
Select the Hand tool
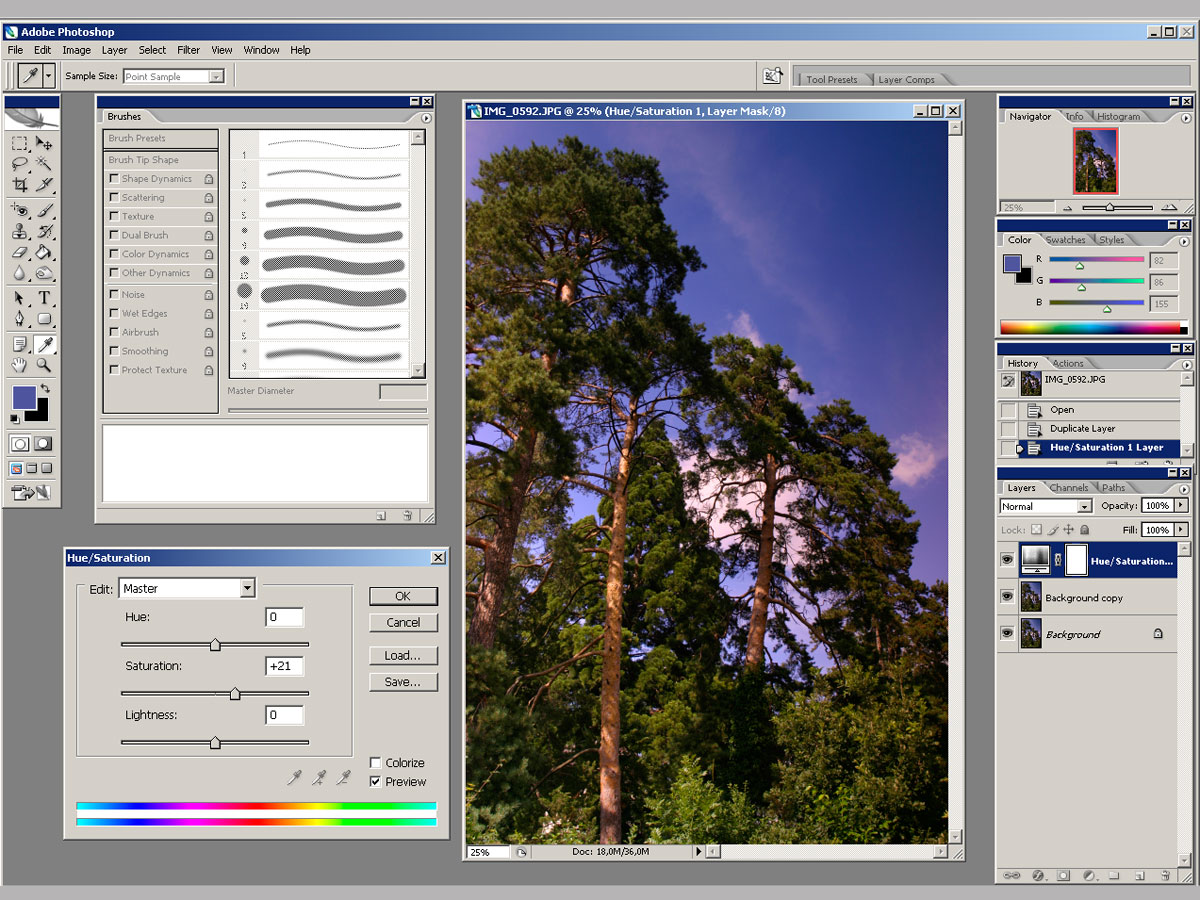(x=20, y=366)
